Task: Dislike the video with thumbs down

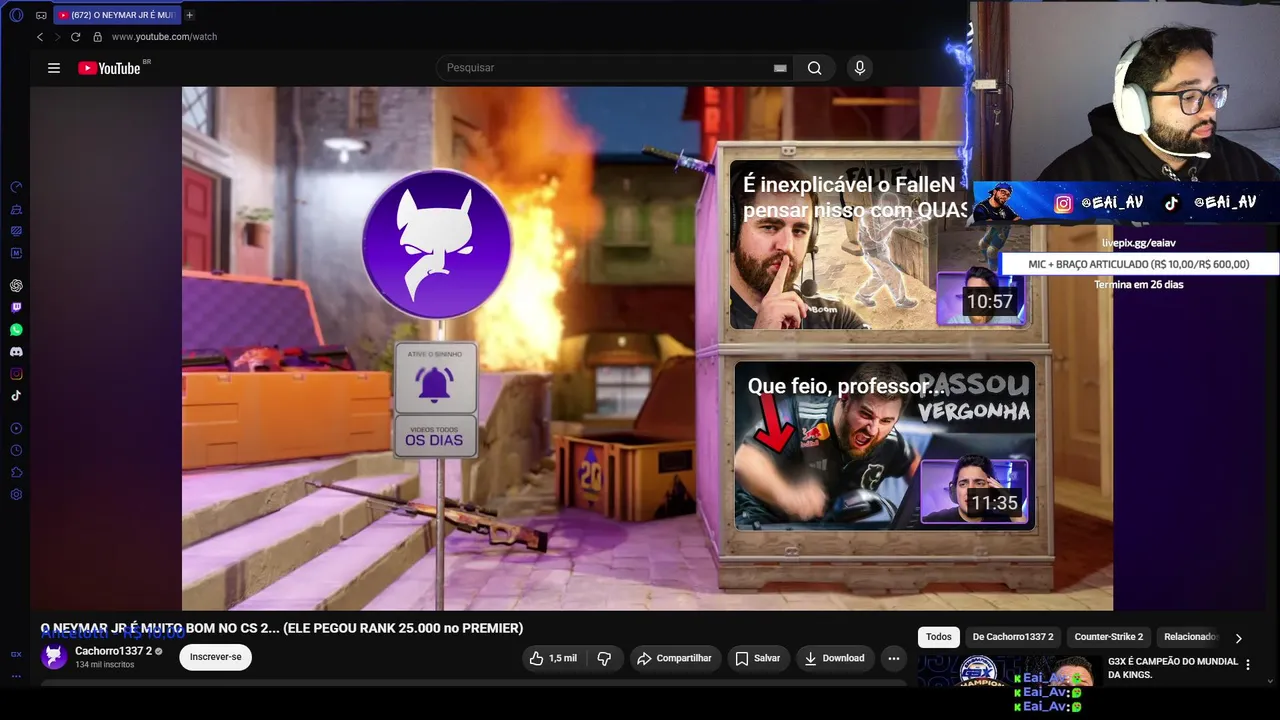Action: tap(604, 658)
